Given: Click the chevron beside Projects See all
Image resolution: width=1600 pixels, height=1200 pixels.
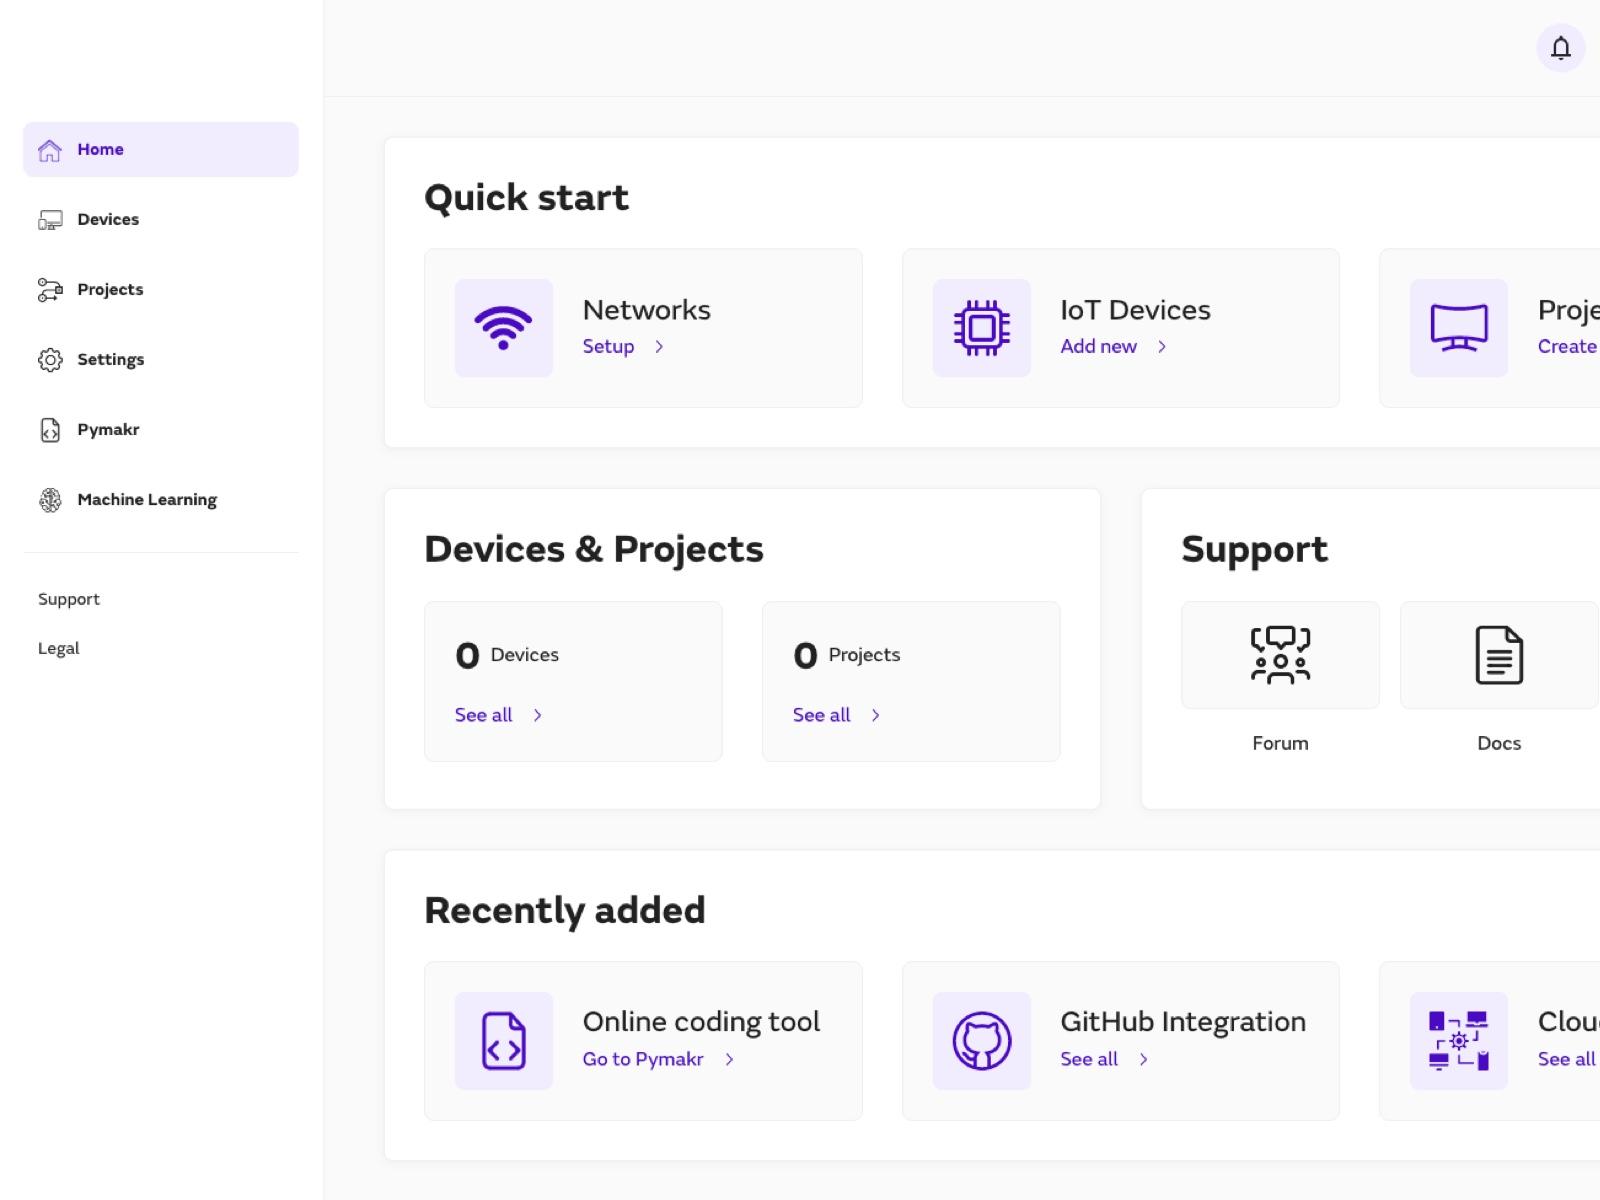Looking at the screenshot, I should pyautogui.click(x=875, y=715).
